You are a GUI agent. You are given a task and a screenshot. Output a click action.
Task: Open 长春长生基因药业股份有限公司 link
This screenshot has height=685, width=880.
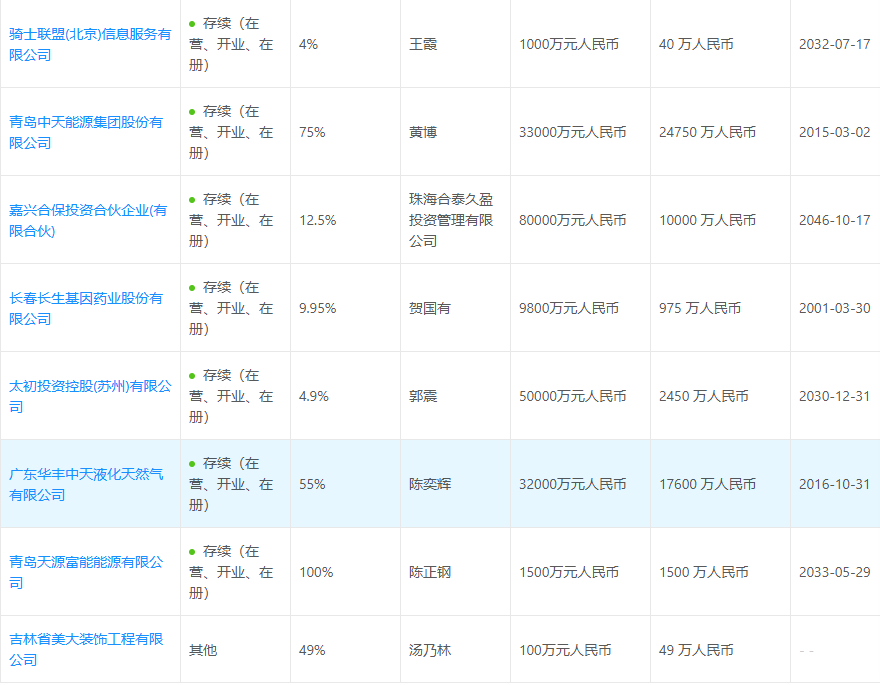(x=86, y=309)
